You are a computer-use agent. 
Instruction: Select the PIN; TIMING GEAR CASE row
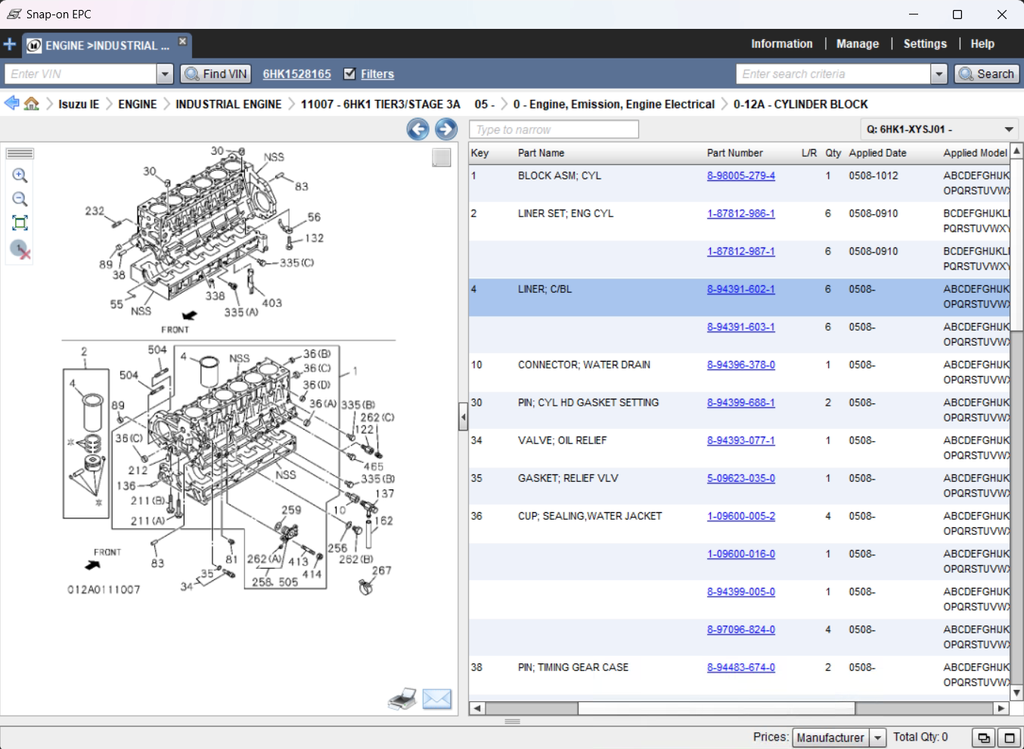coord(739,676)
